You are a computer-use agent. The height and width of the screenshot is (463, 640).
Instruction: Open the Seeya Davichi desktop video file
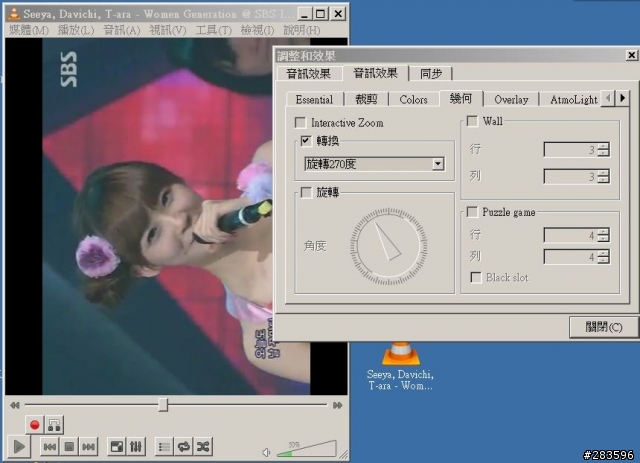tap(400, 366)
